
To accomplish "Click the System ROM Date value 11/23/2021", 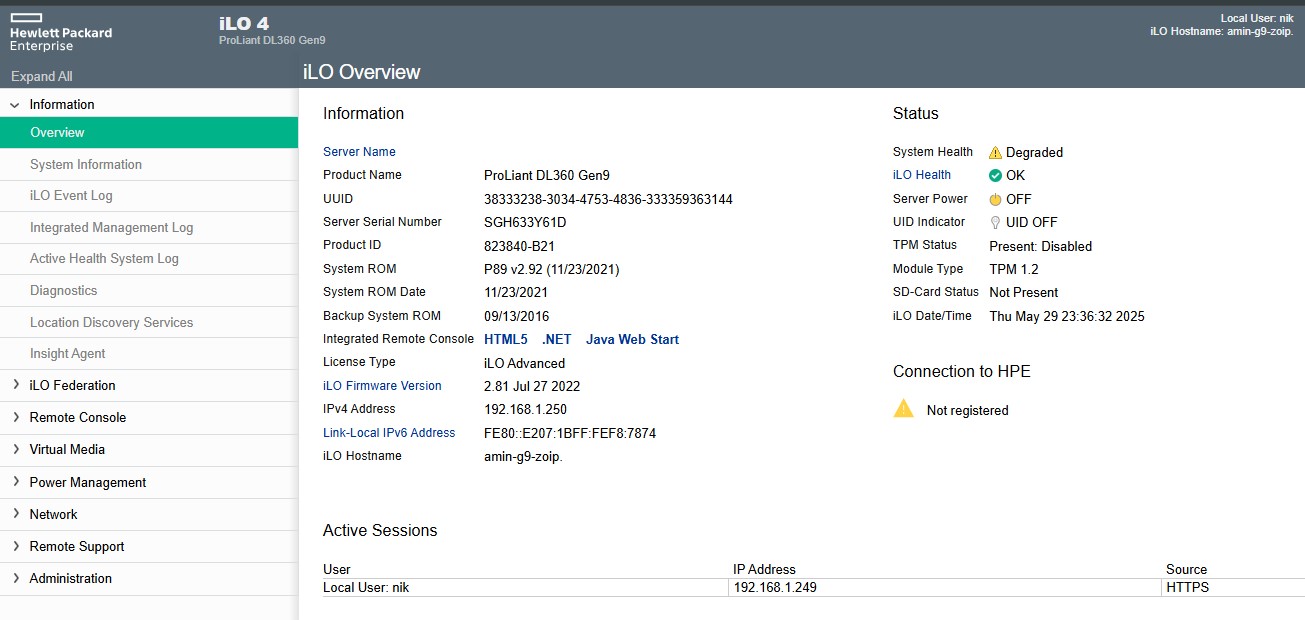I will [516, 293].
